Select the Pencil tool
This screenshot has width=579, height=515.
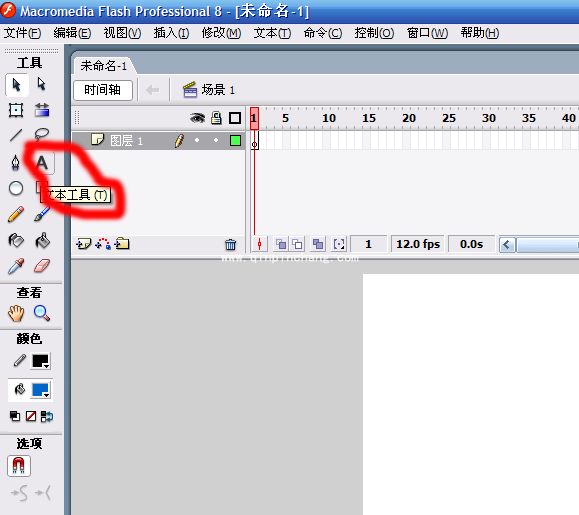16,214
